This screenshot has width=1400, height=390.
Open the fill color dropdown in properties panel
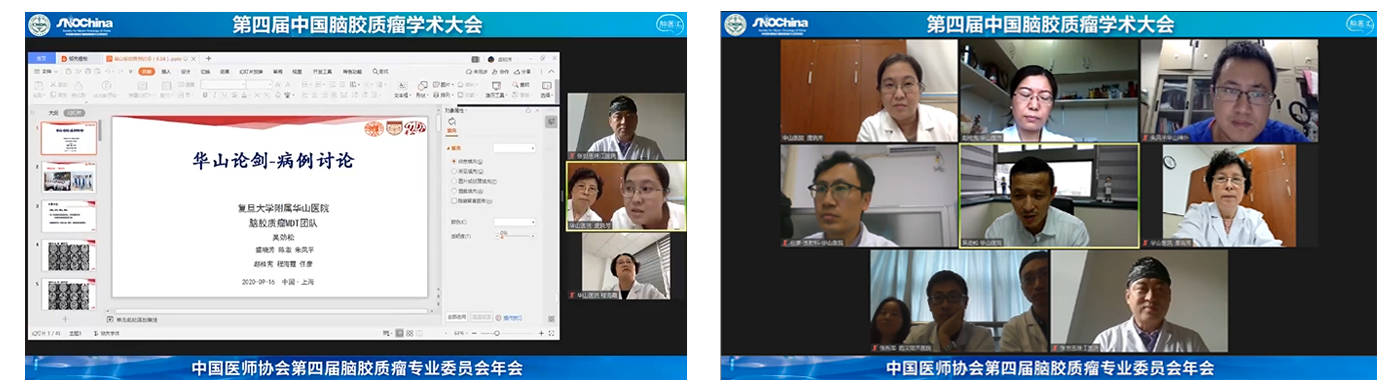coord(514,222)
